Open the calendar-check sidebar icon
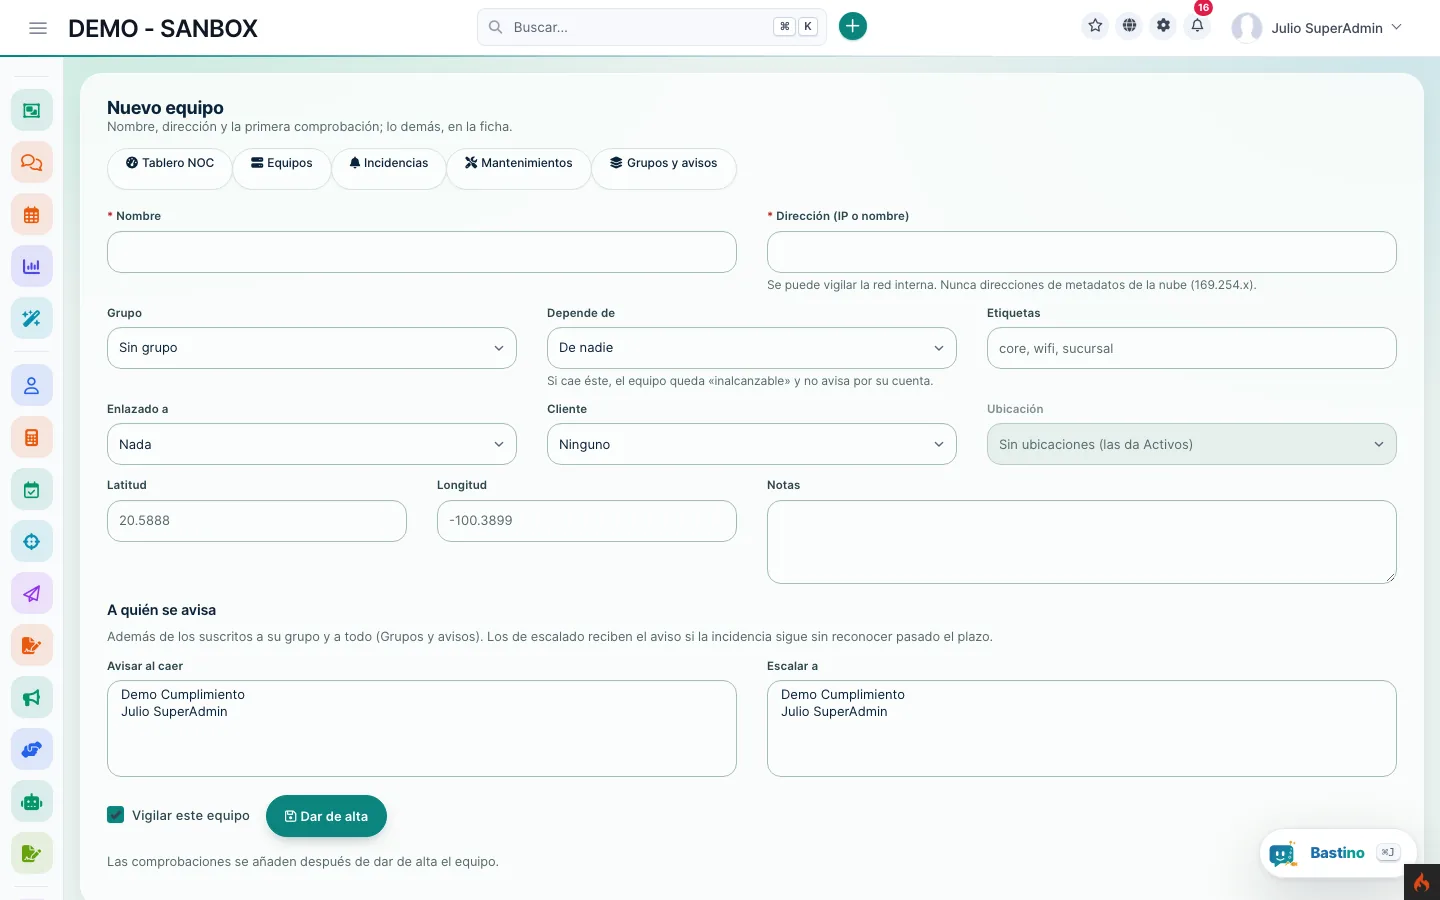 pyautogui.click(x=32, y=489)
